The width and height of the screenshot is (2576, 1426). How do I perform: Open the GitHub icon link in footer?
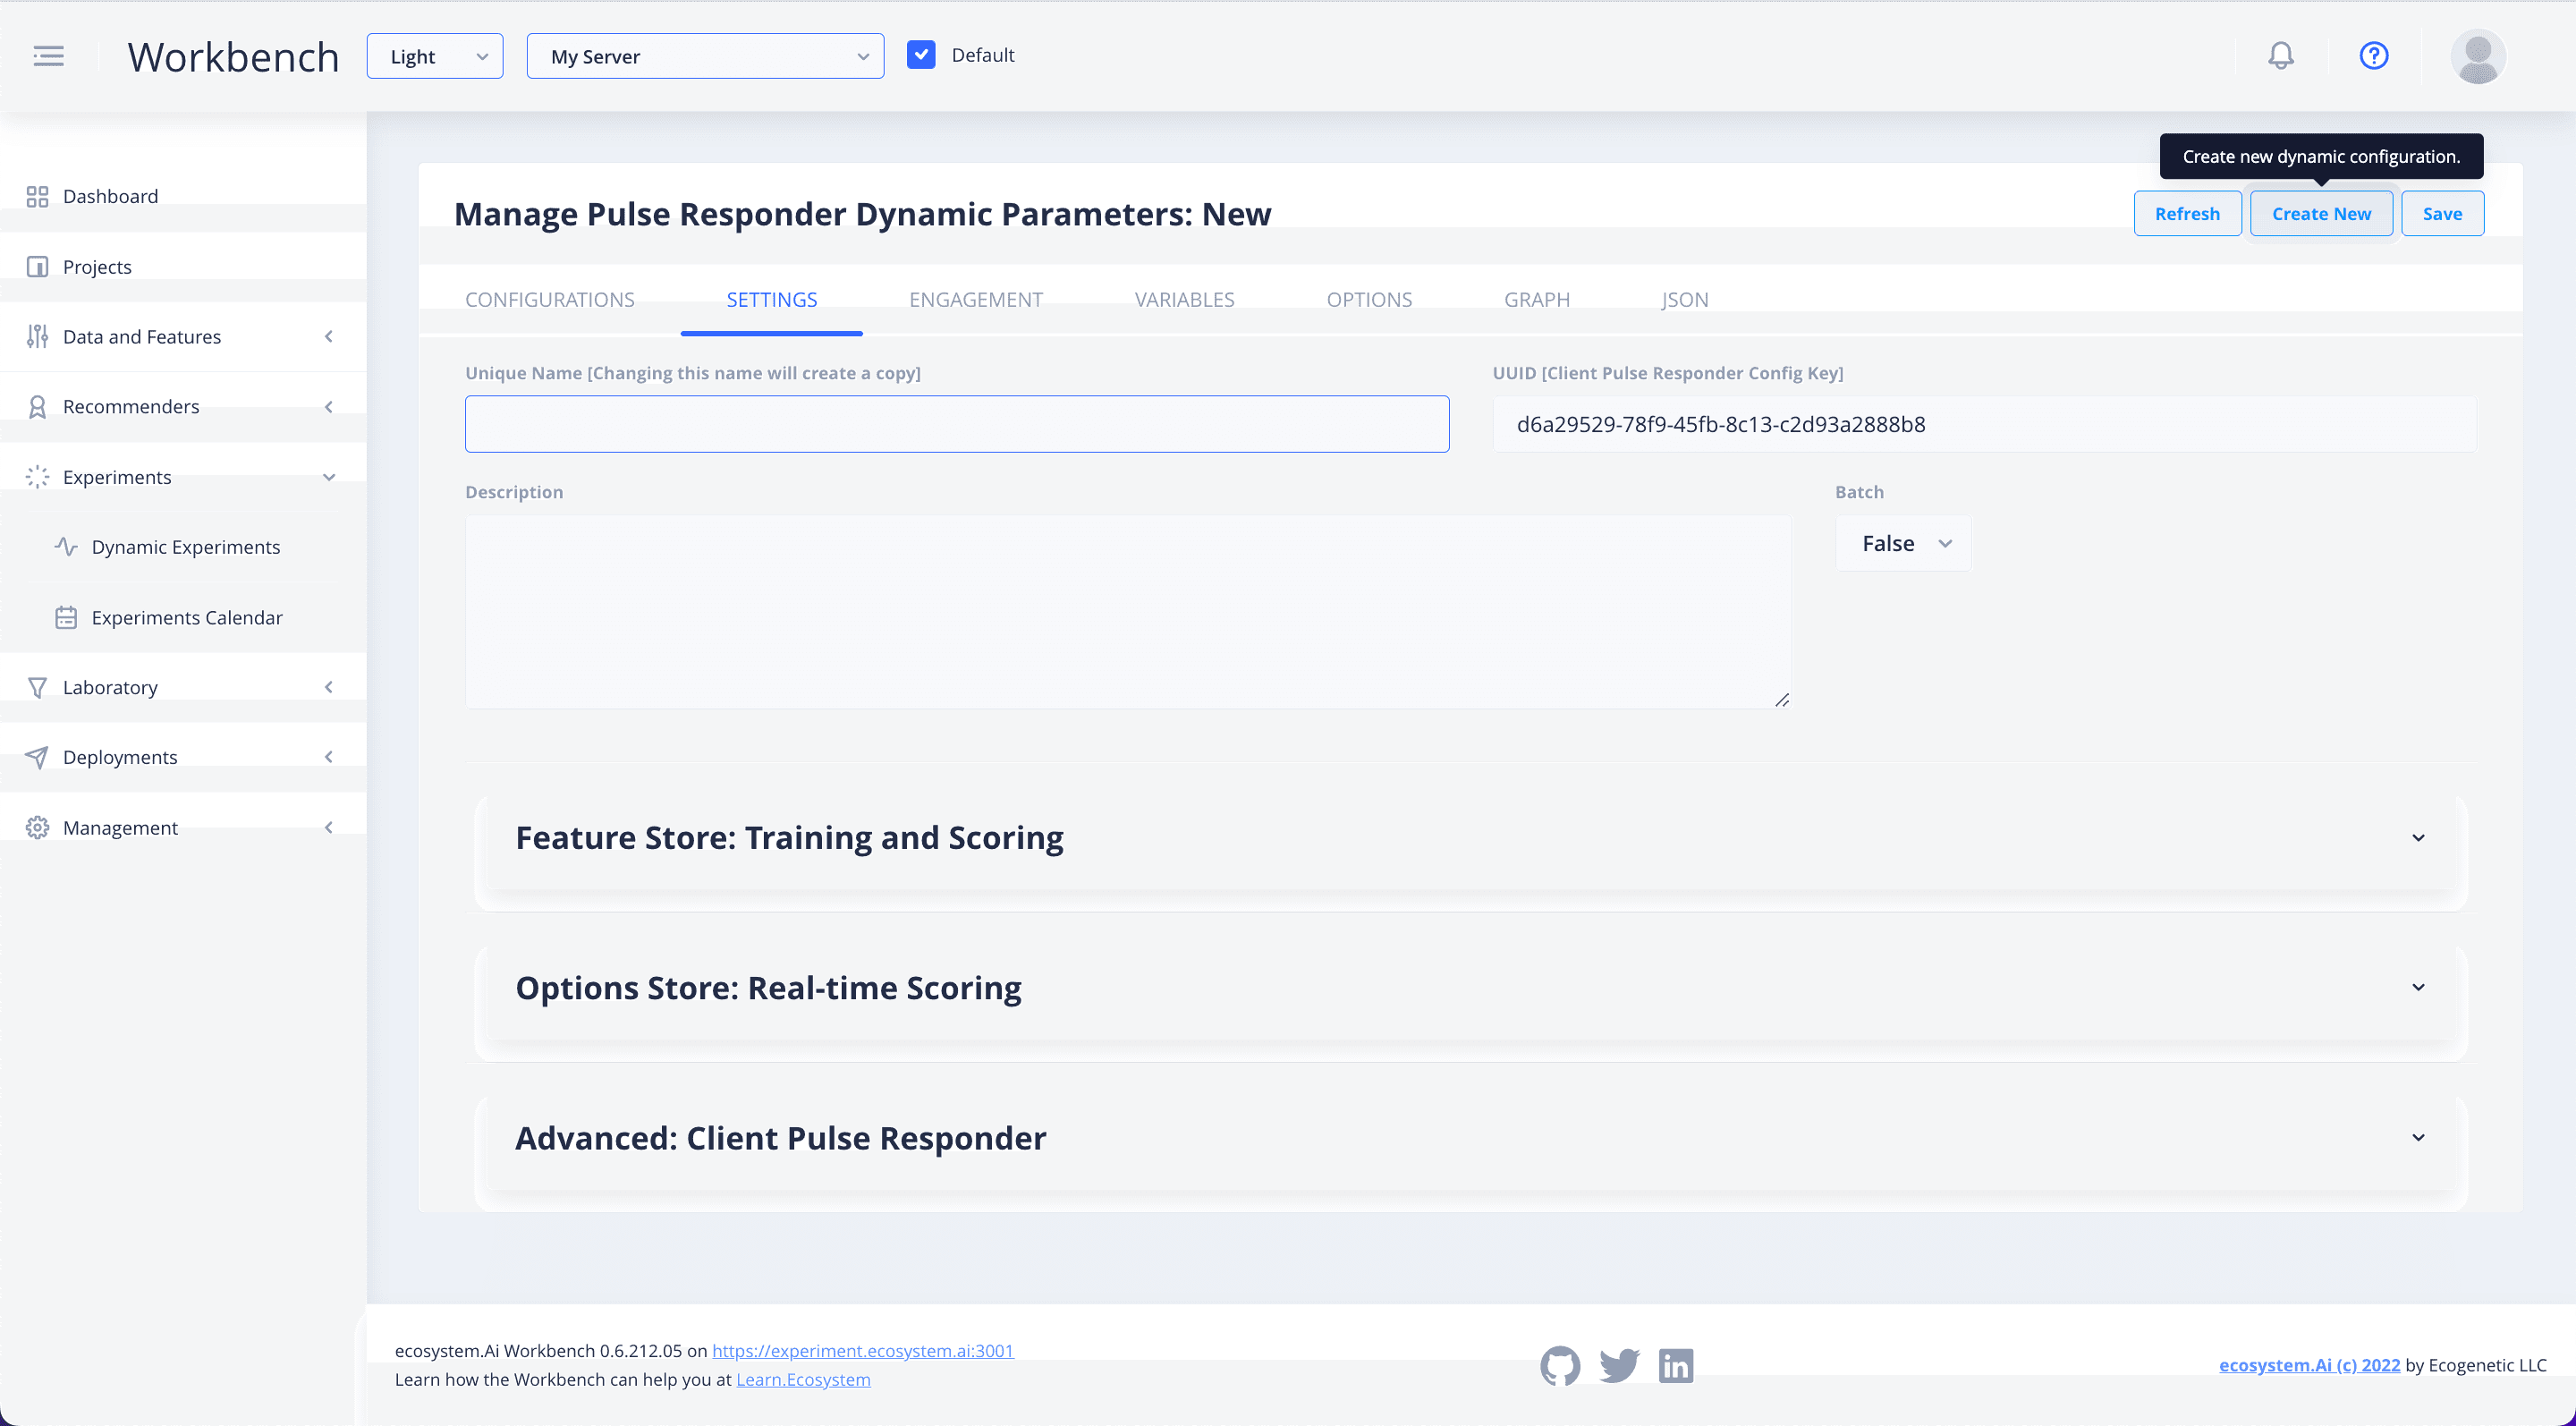pos(1559,1365)
